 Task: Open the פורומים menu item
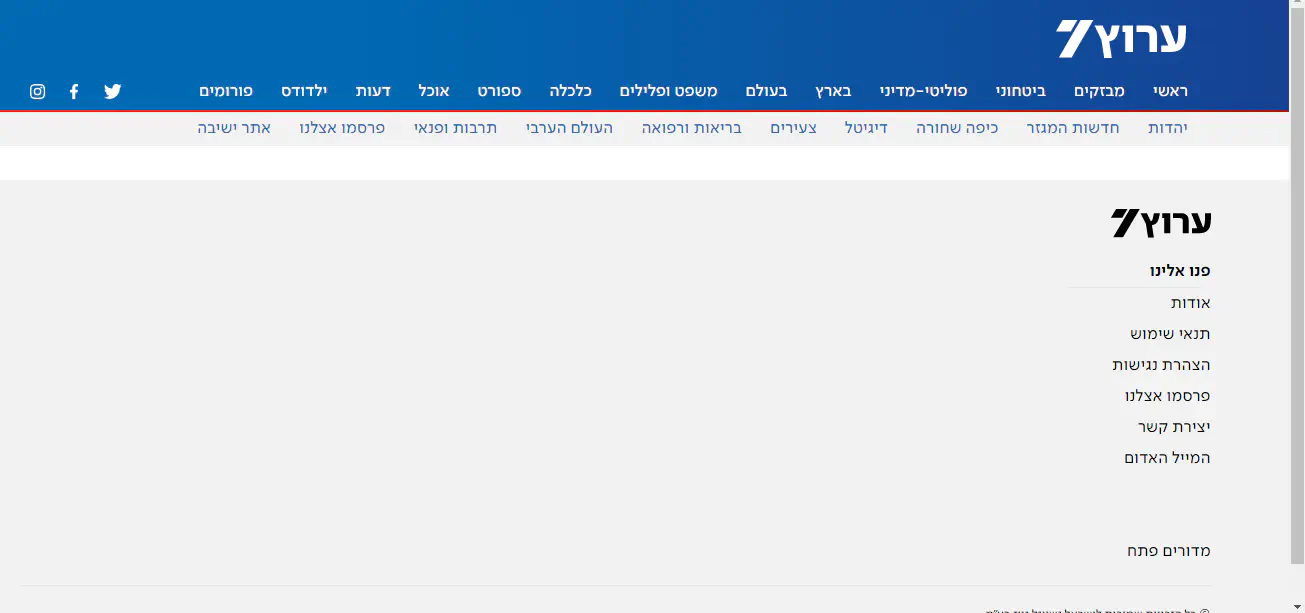pos(226,91)
